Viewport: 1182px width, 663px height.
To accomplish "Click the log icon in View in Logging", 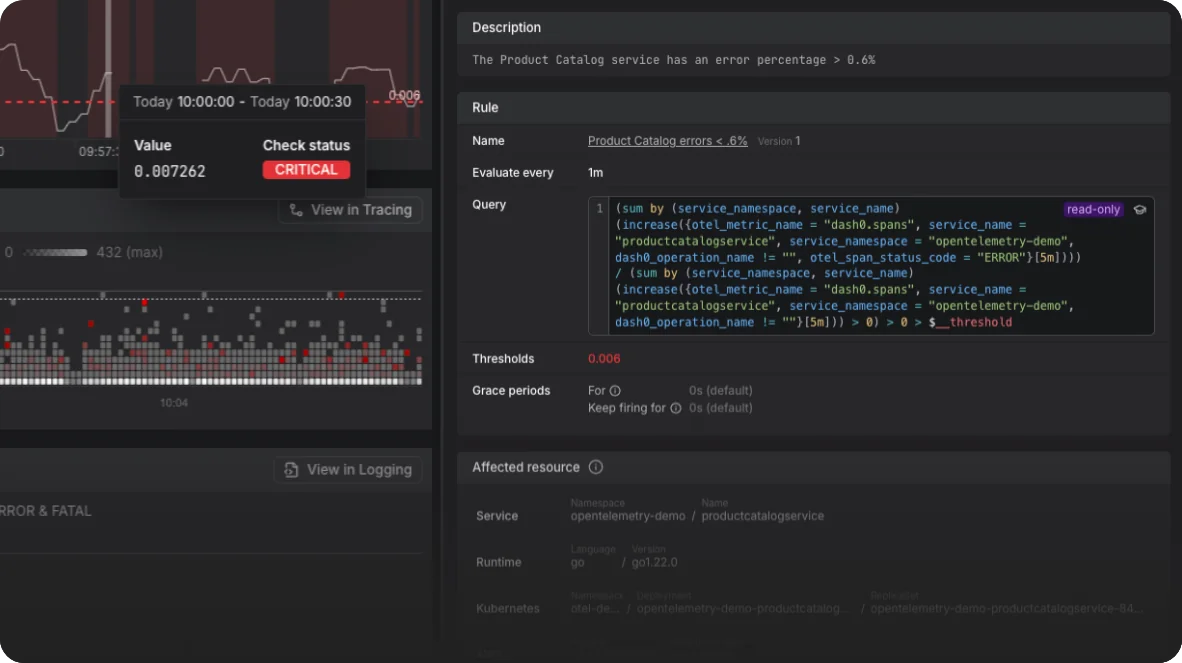I will click(x=291, y=469).
